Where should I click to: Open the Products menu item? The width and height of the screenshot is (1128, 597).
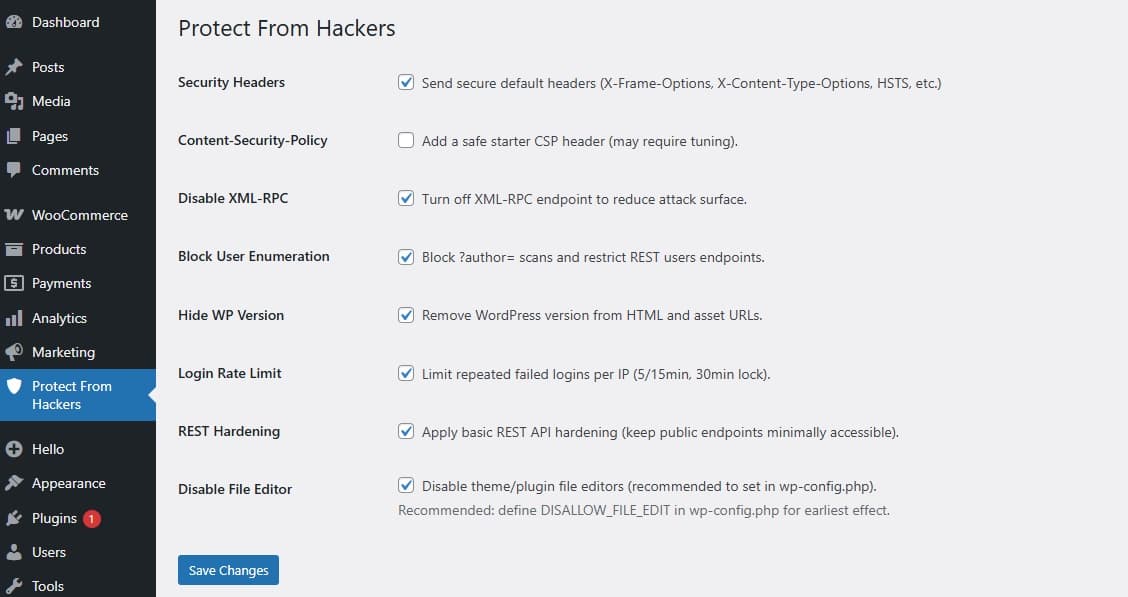pos(59,249)
